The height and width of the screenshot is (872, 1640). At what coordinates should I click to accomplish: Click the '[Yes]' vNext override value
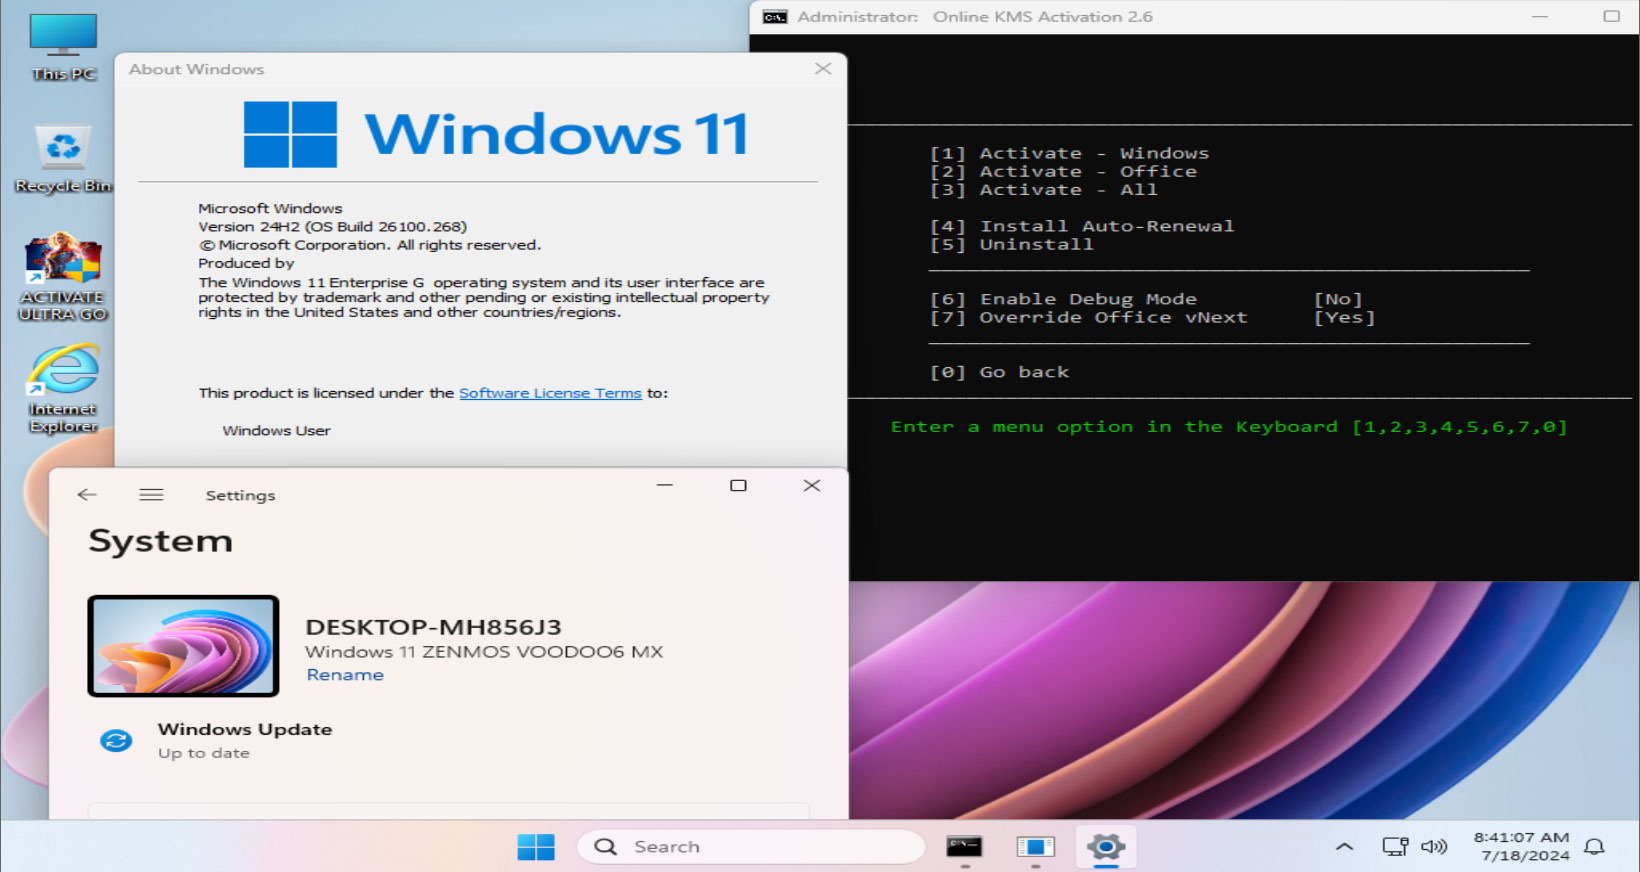[1345, 317]
